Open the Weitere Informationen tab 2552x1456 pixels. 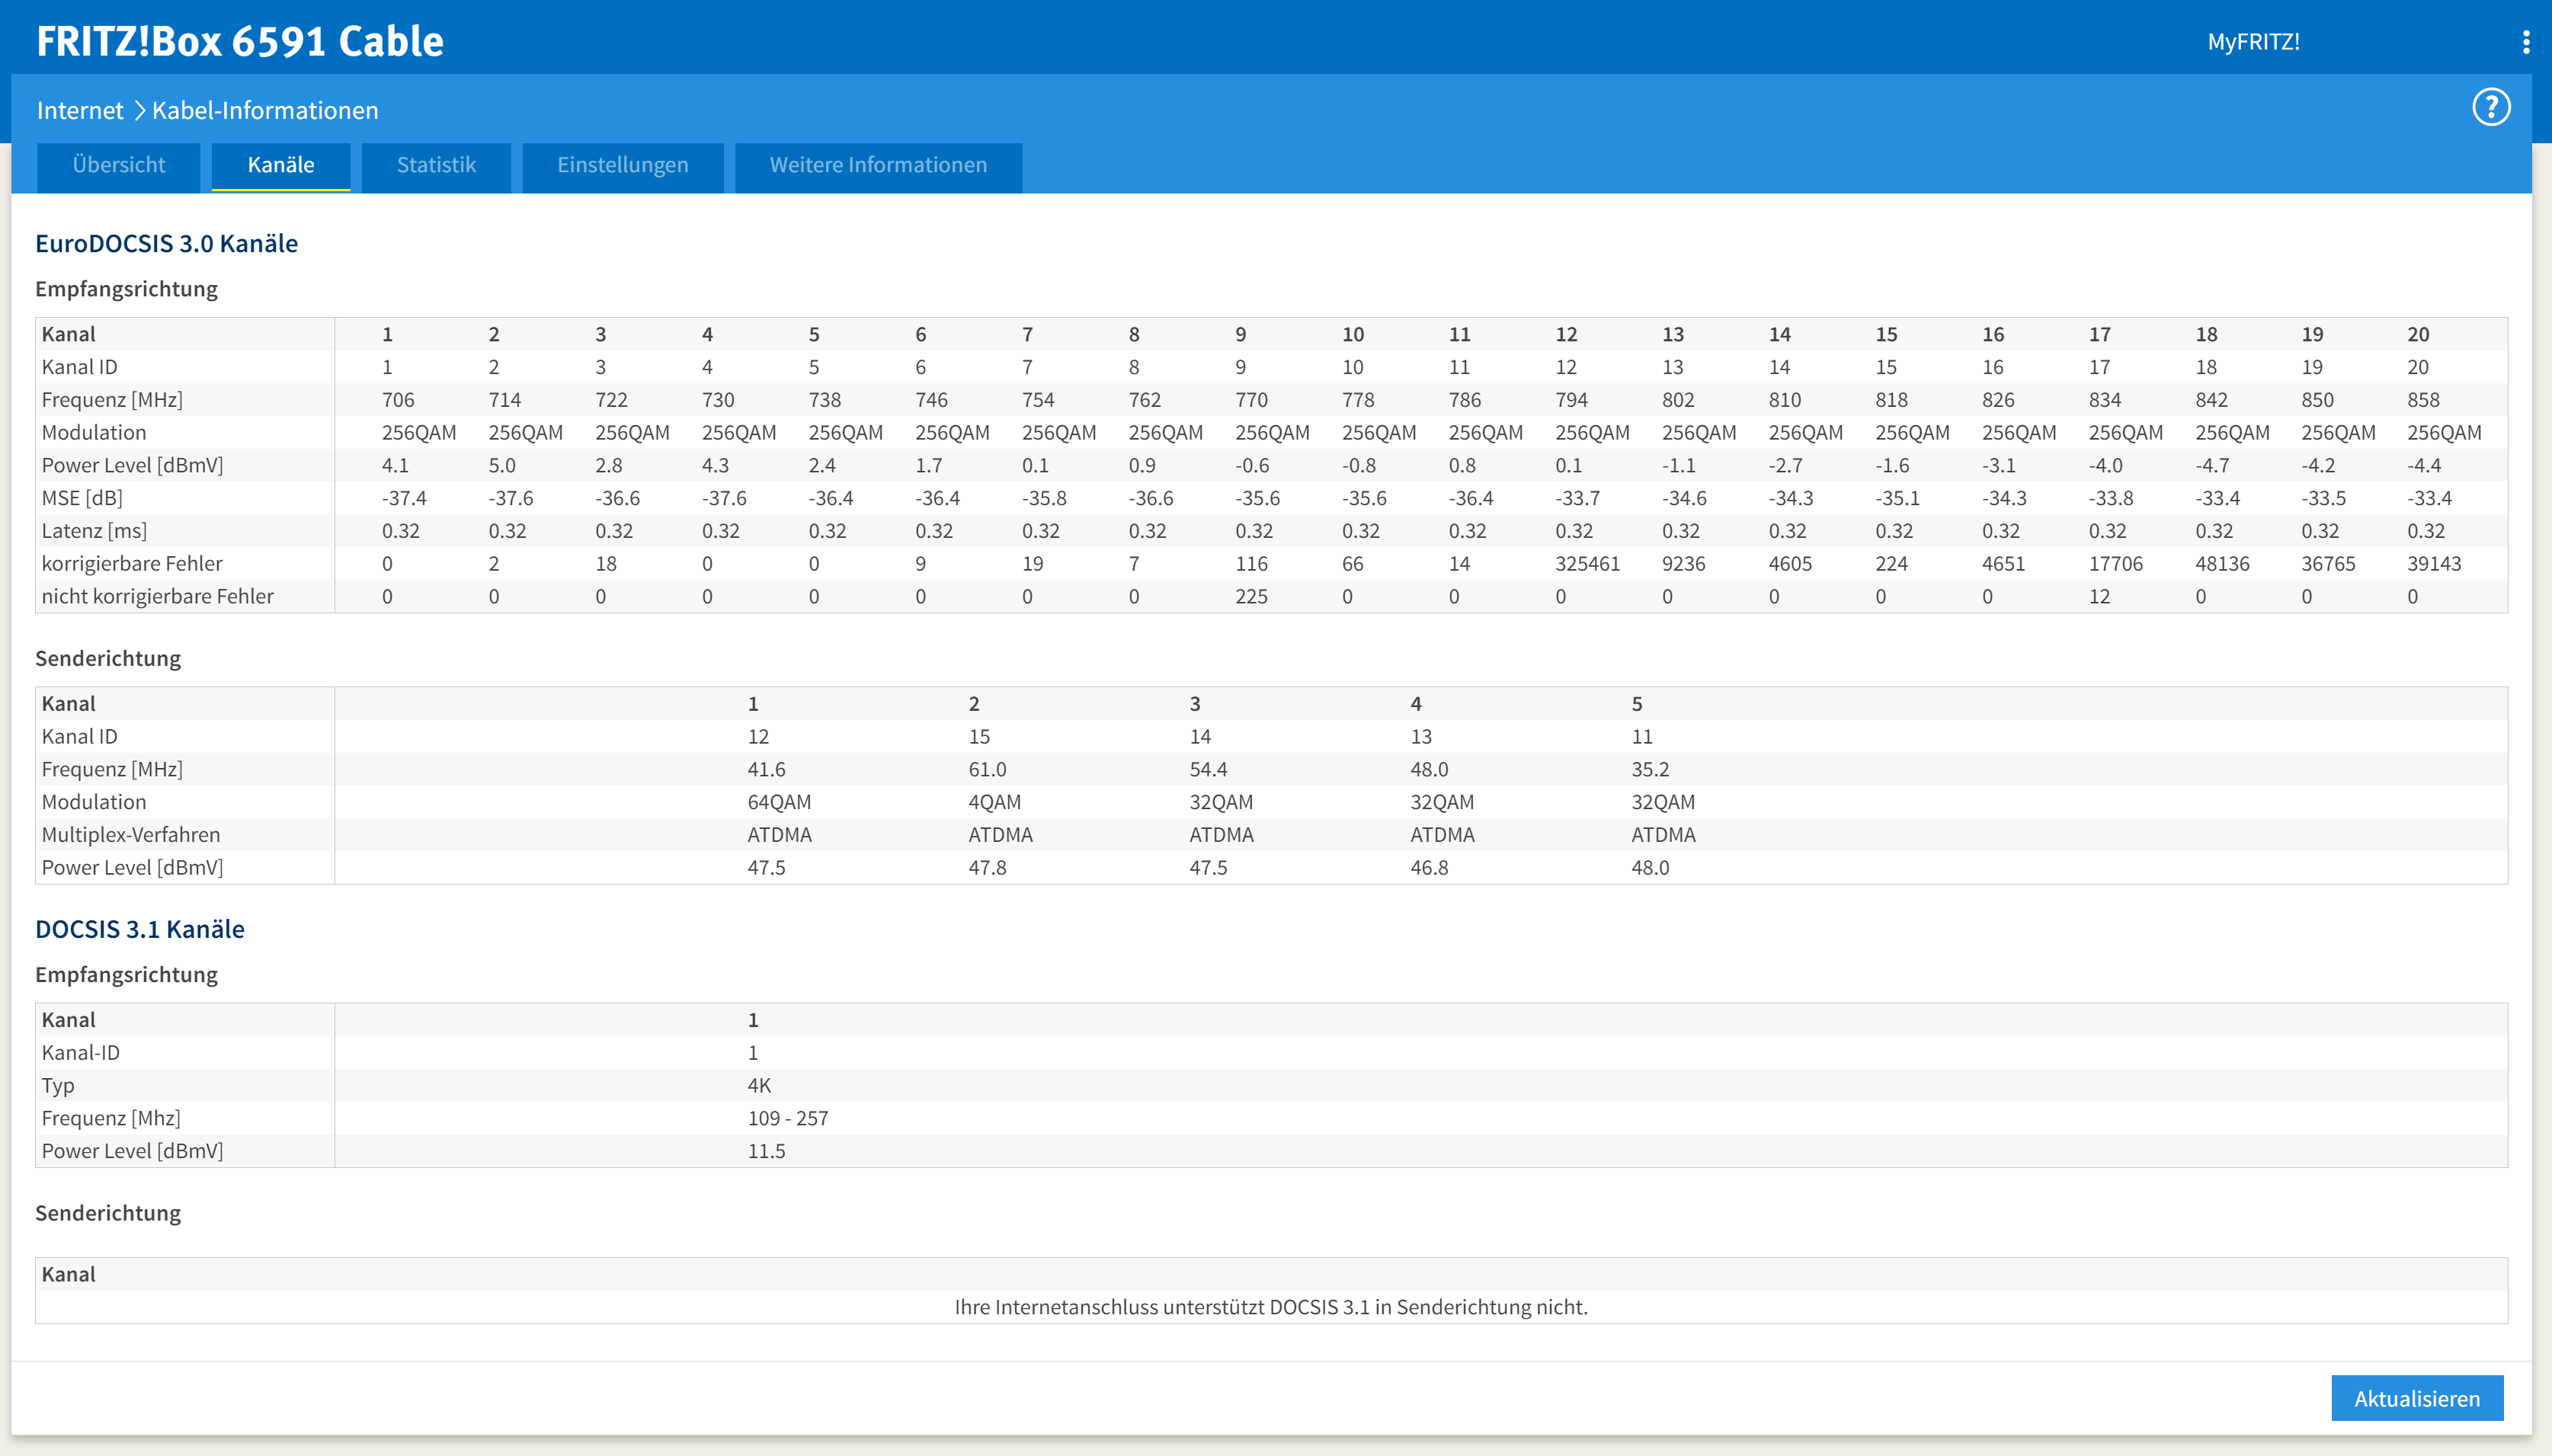tap(878, 165)
